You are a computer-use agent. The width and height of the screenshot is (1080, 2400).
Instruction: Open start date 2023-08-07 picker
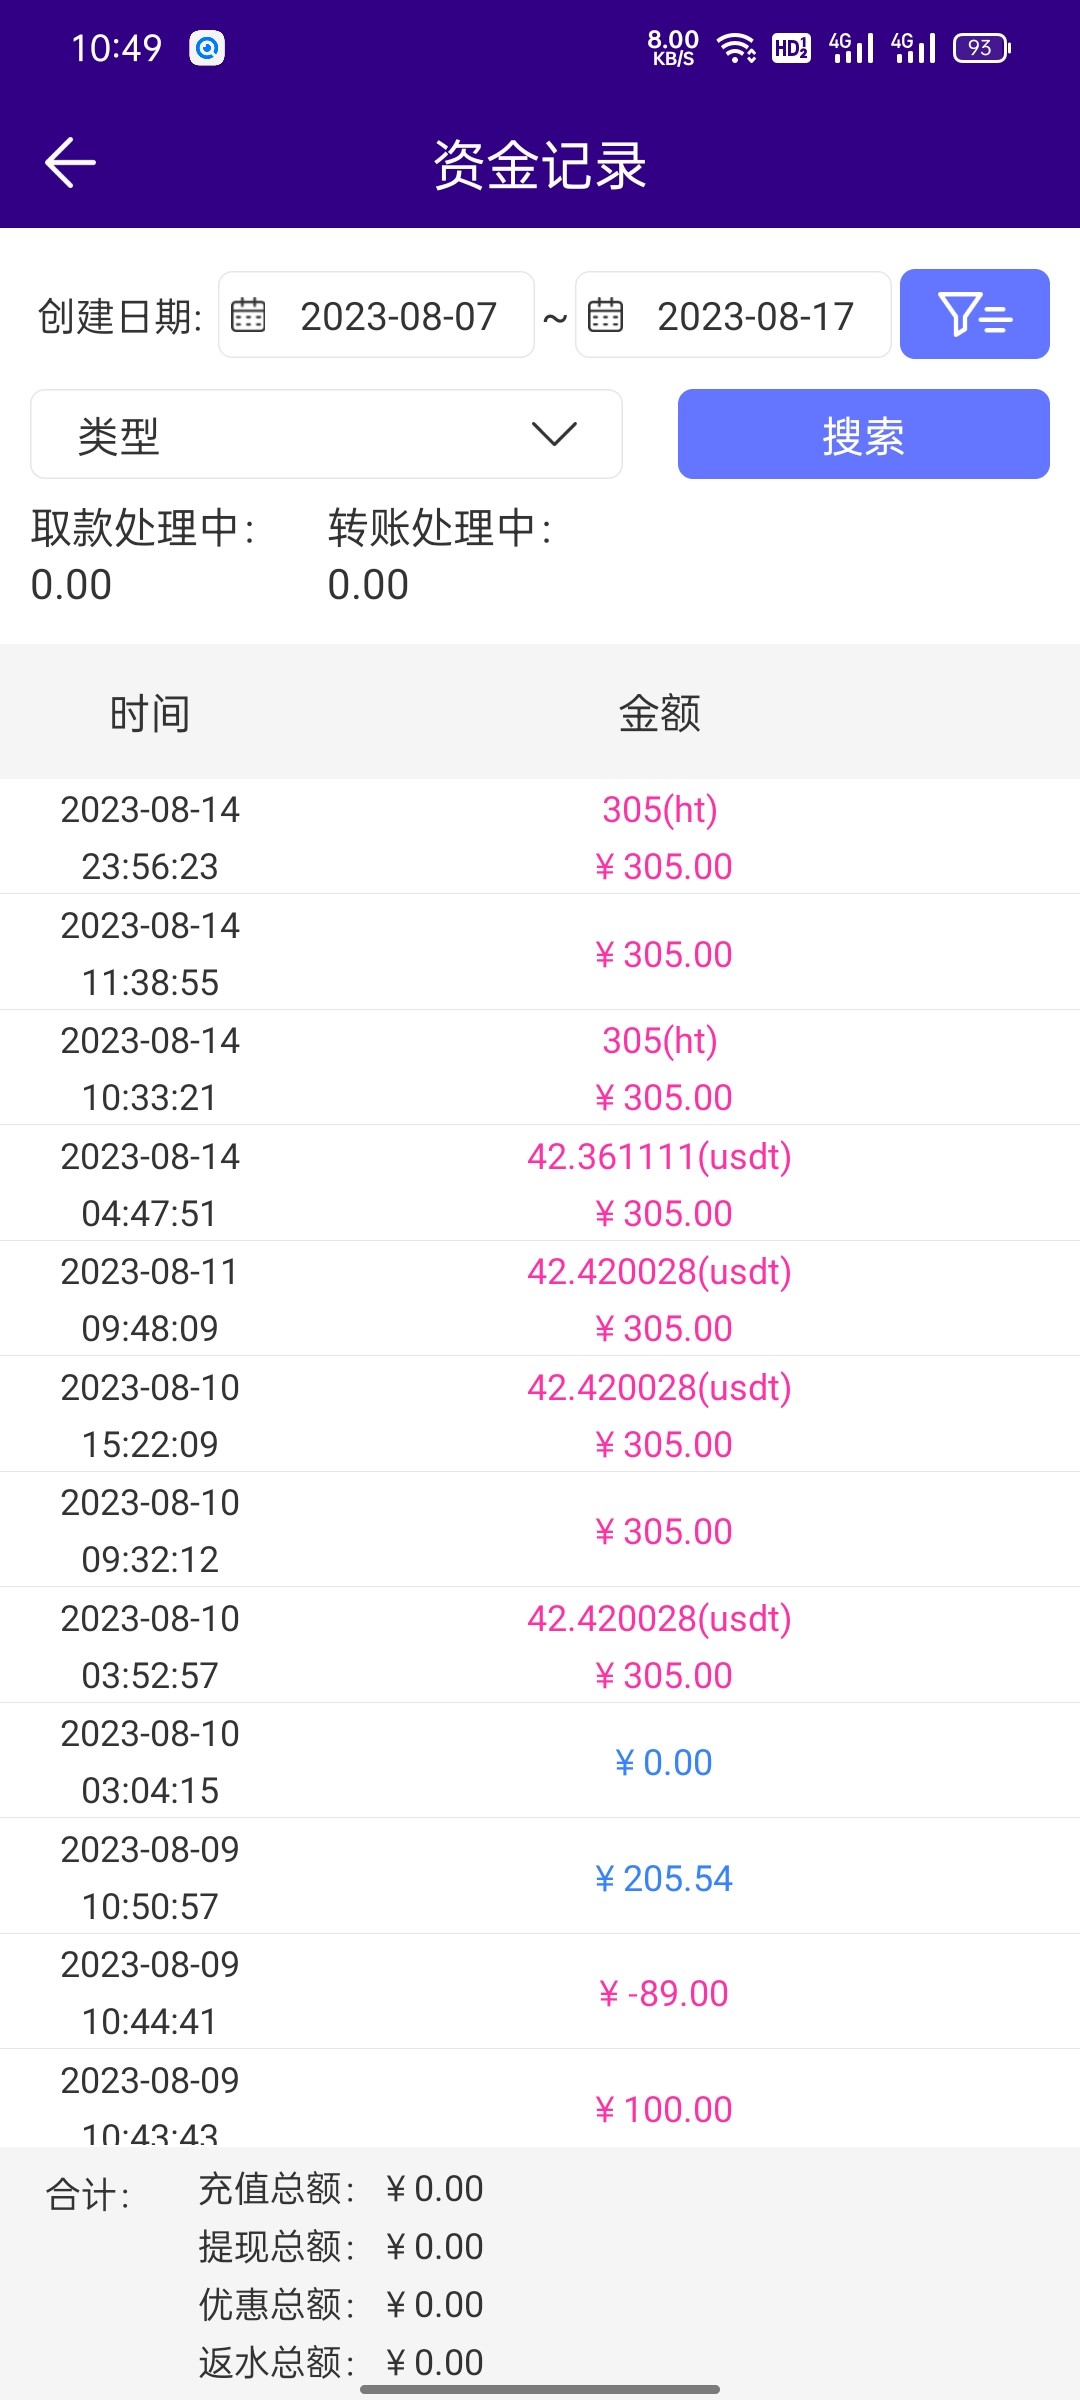pos(398,316)
